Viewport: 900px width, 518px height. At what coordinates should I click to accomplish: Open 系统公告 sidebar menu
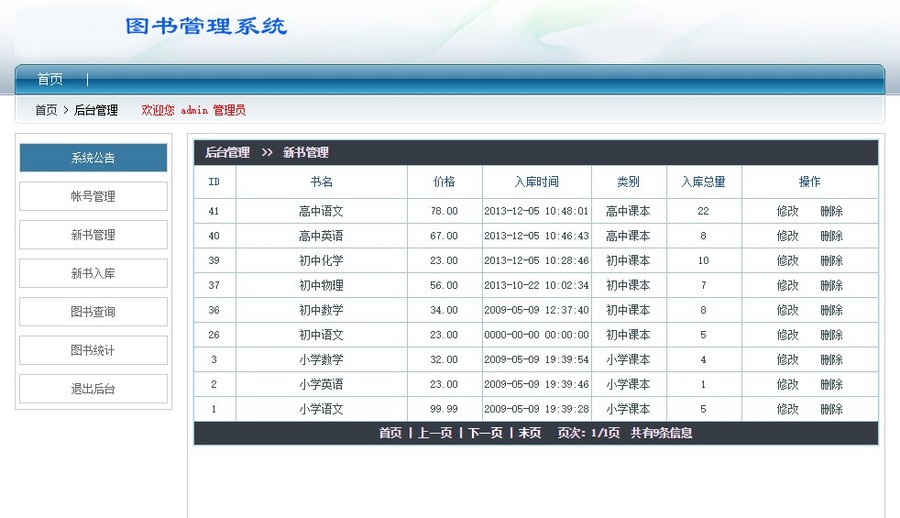[93, 157]
